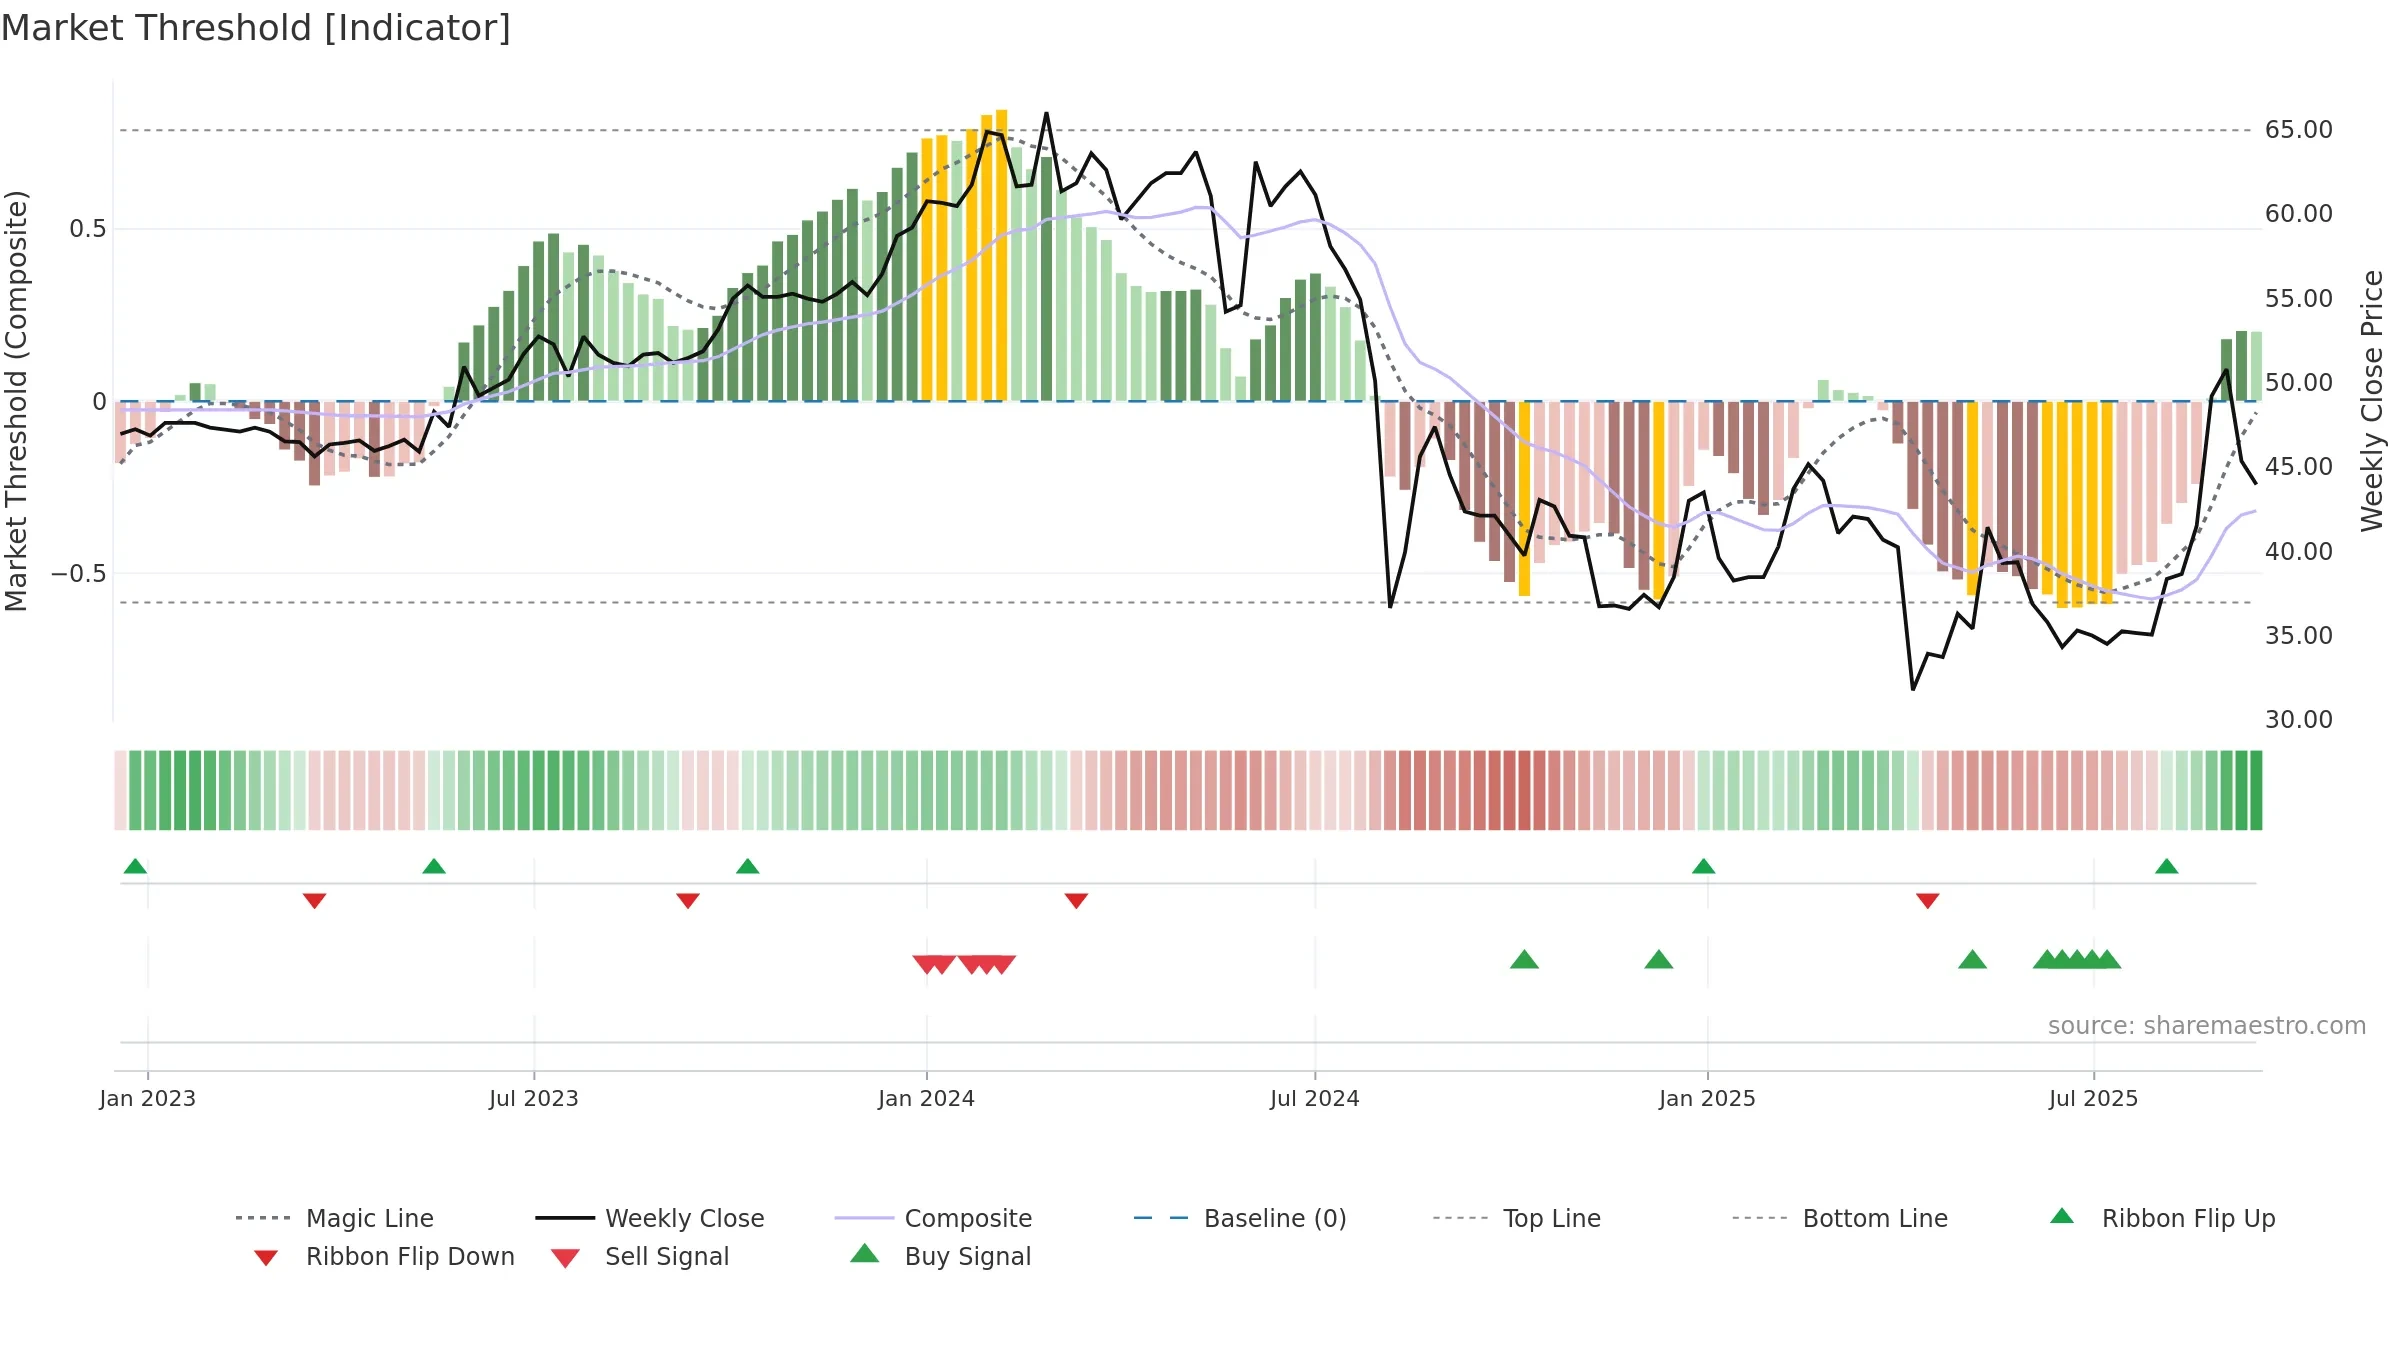
Task: Toggle the Top Line legend entry
Action: click(x=1517, y=1218)
